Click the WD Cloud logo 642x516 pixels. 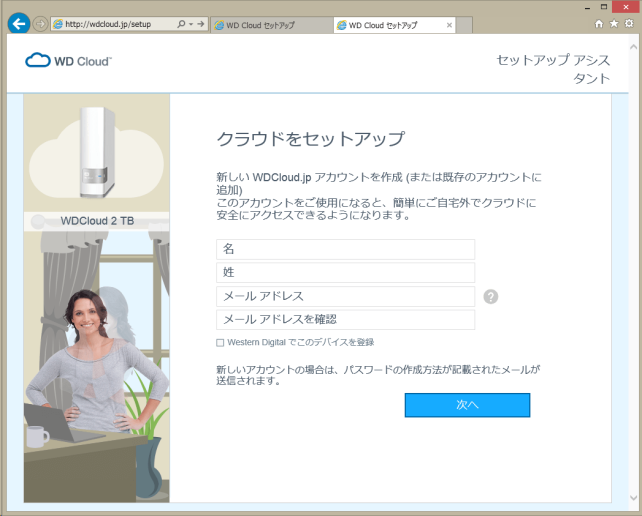(x=68, y=61)
